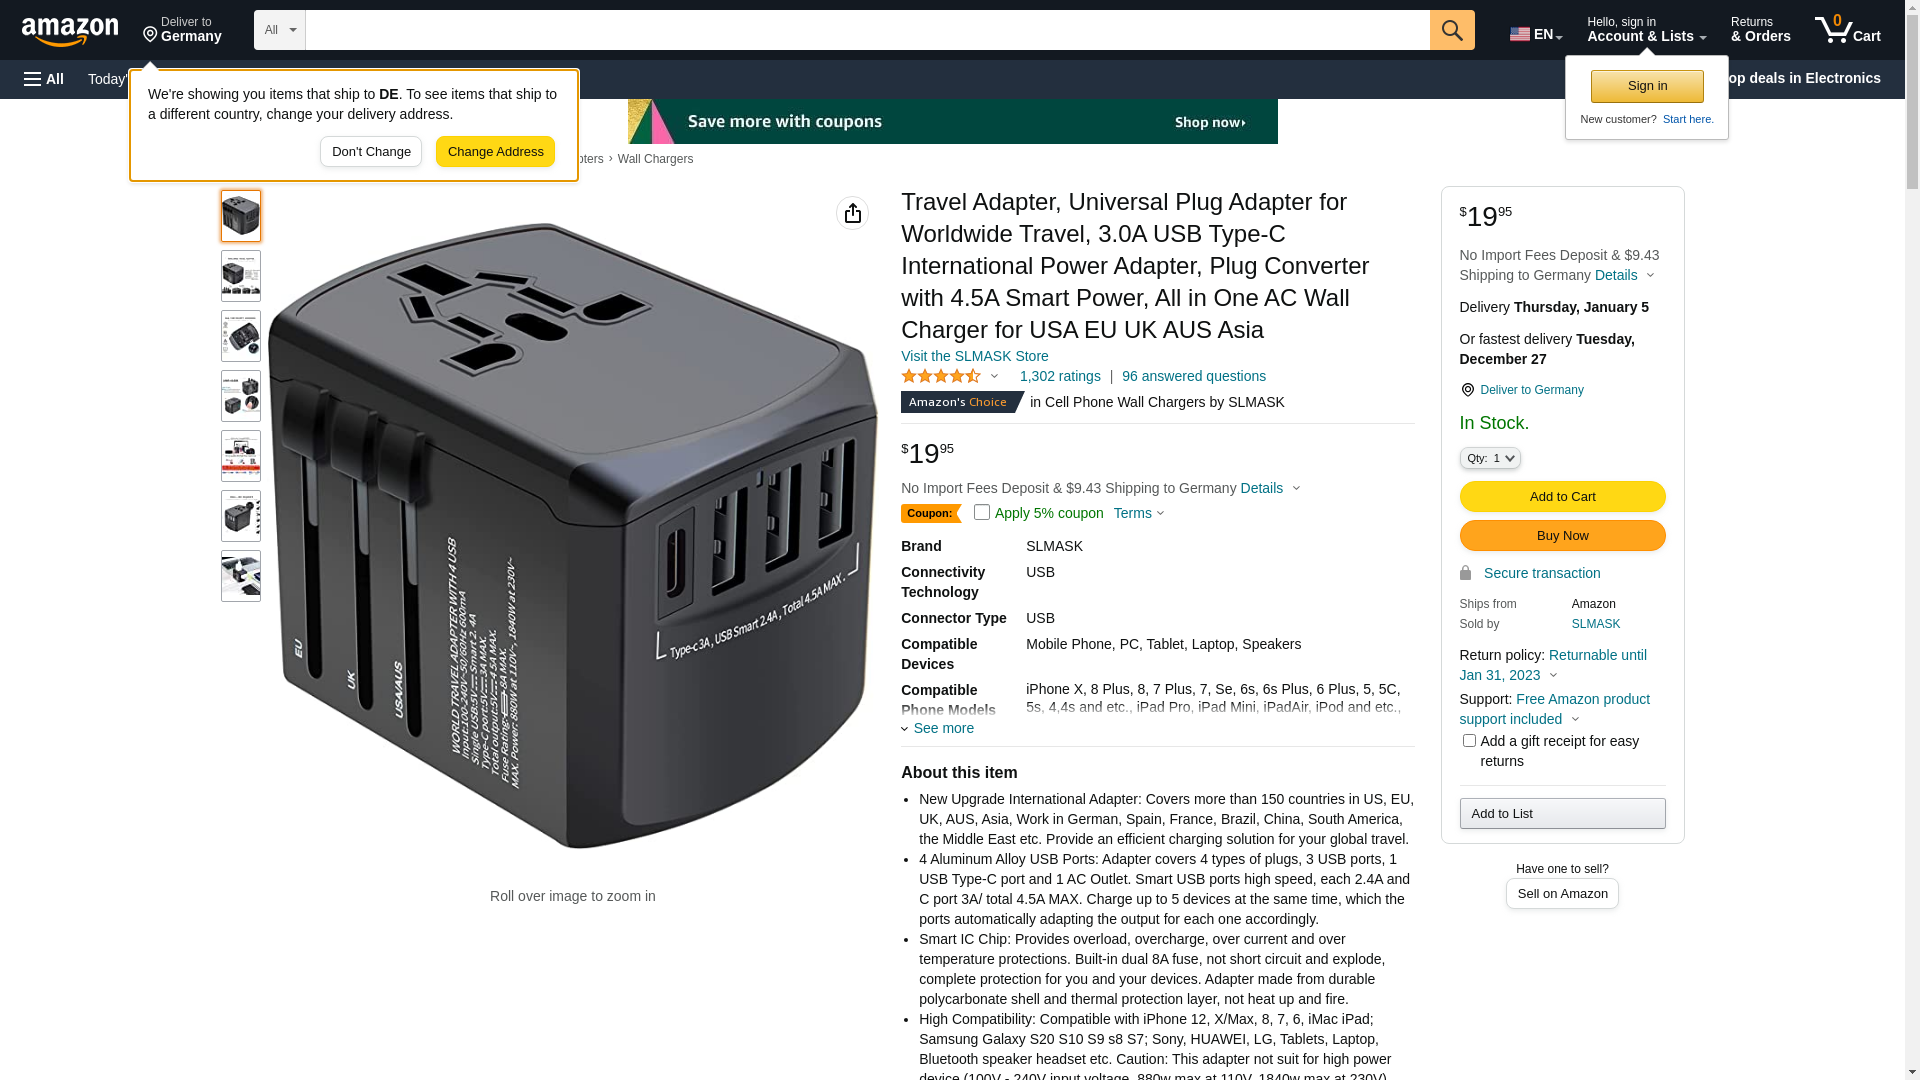
Task: Open Returns & Orders menu item
Action: tap(1761, 30)
